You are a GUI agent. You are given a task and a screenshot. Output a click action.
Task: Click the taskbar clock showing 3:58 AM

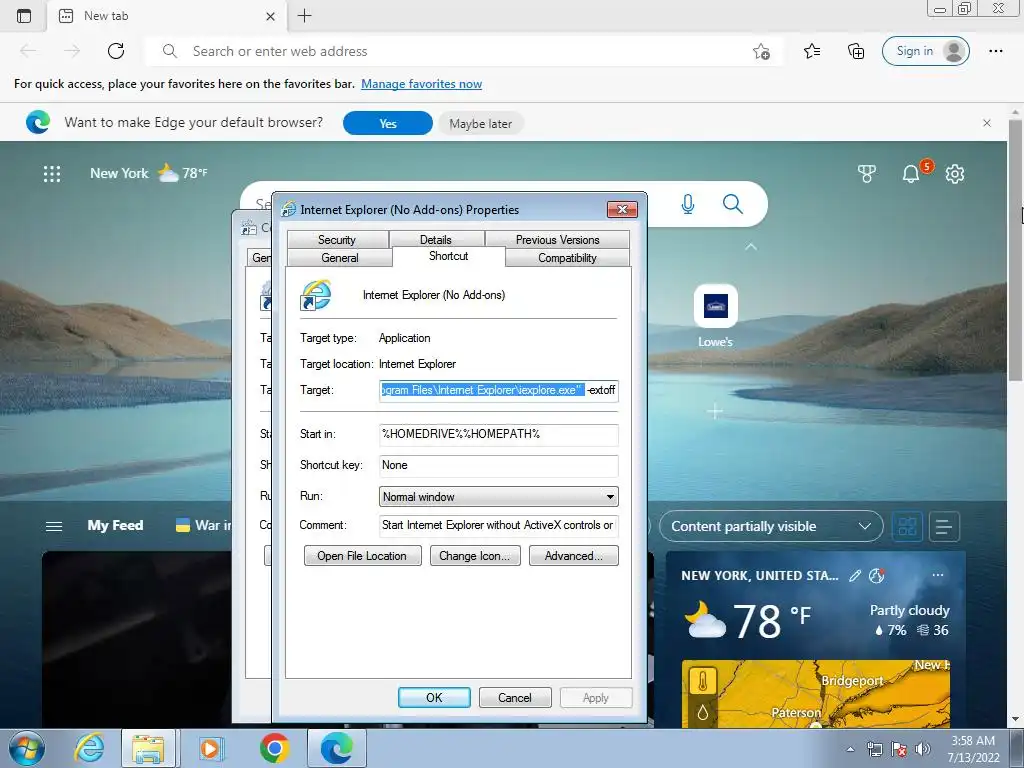tap(973, 749)
